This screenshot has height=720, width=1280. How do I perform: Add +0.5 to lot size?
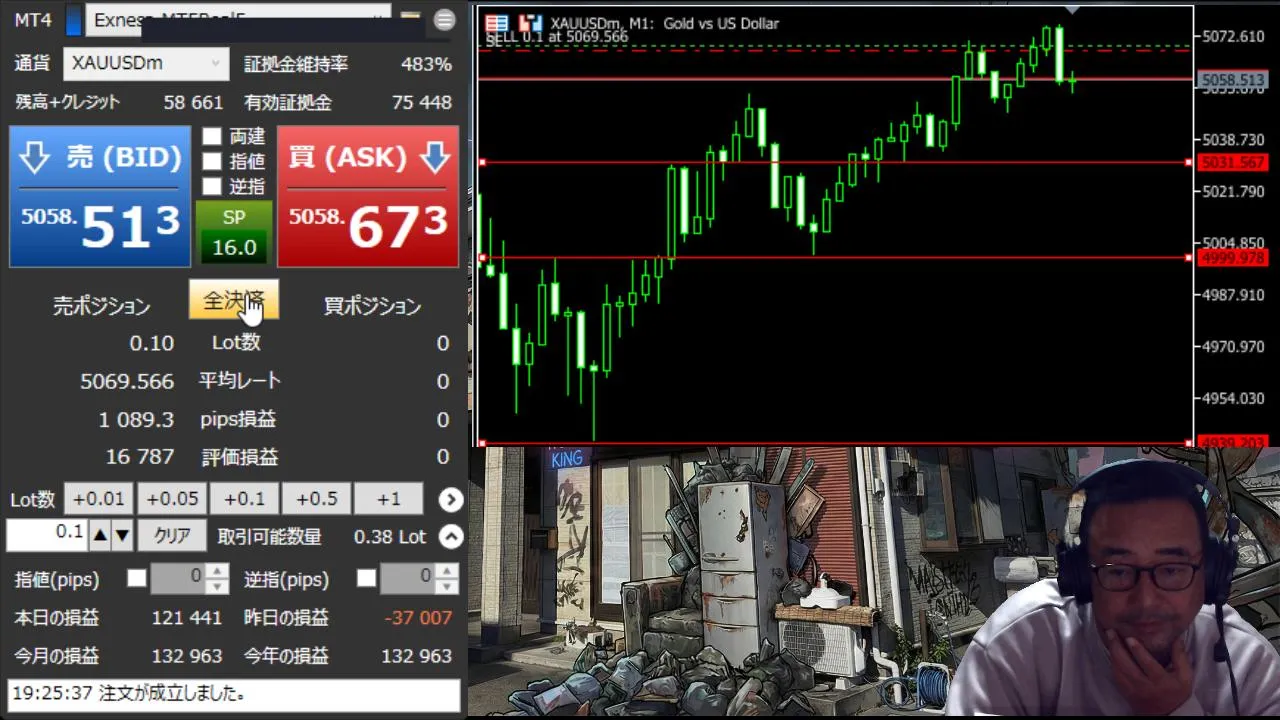coord(316,499)
